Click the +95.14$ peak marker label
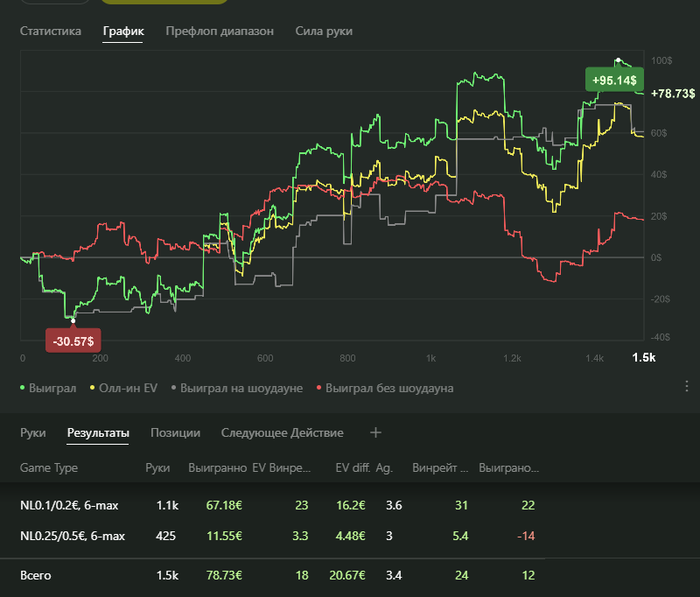 point(614,78)
